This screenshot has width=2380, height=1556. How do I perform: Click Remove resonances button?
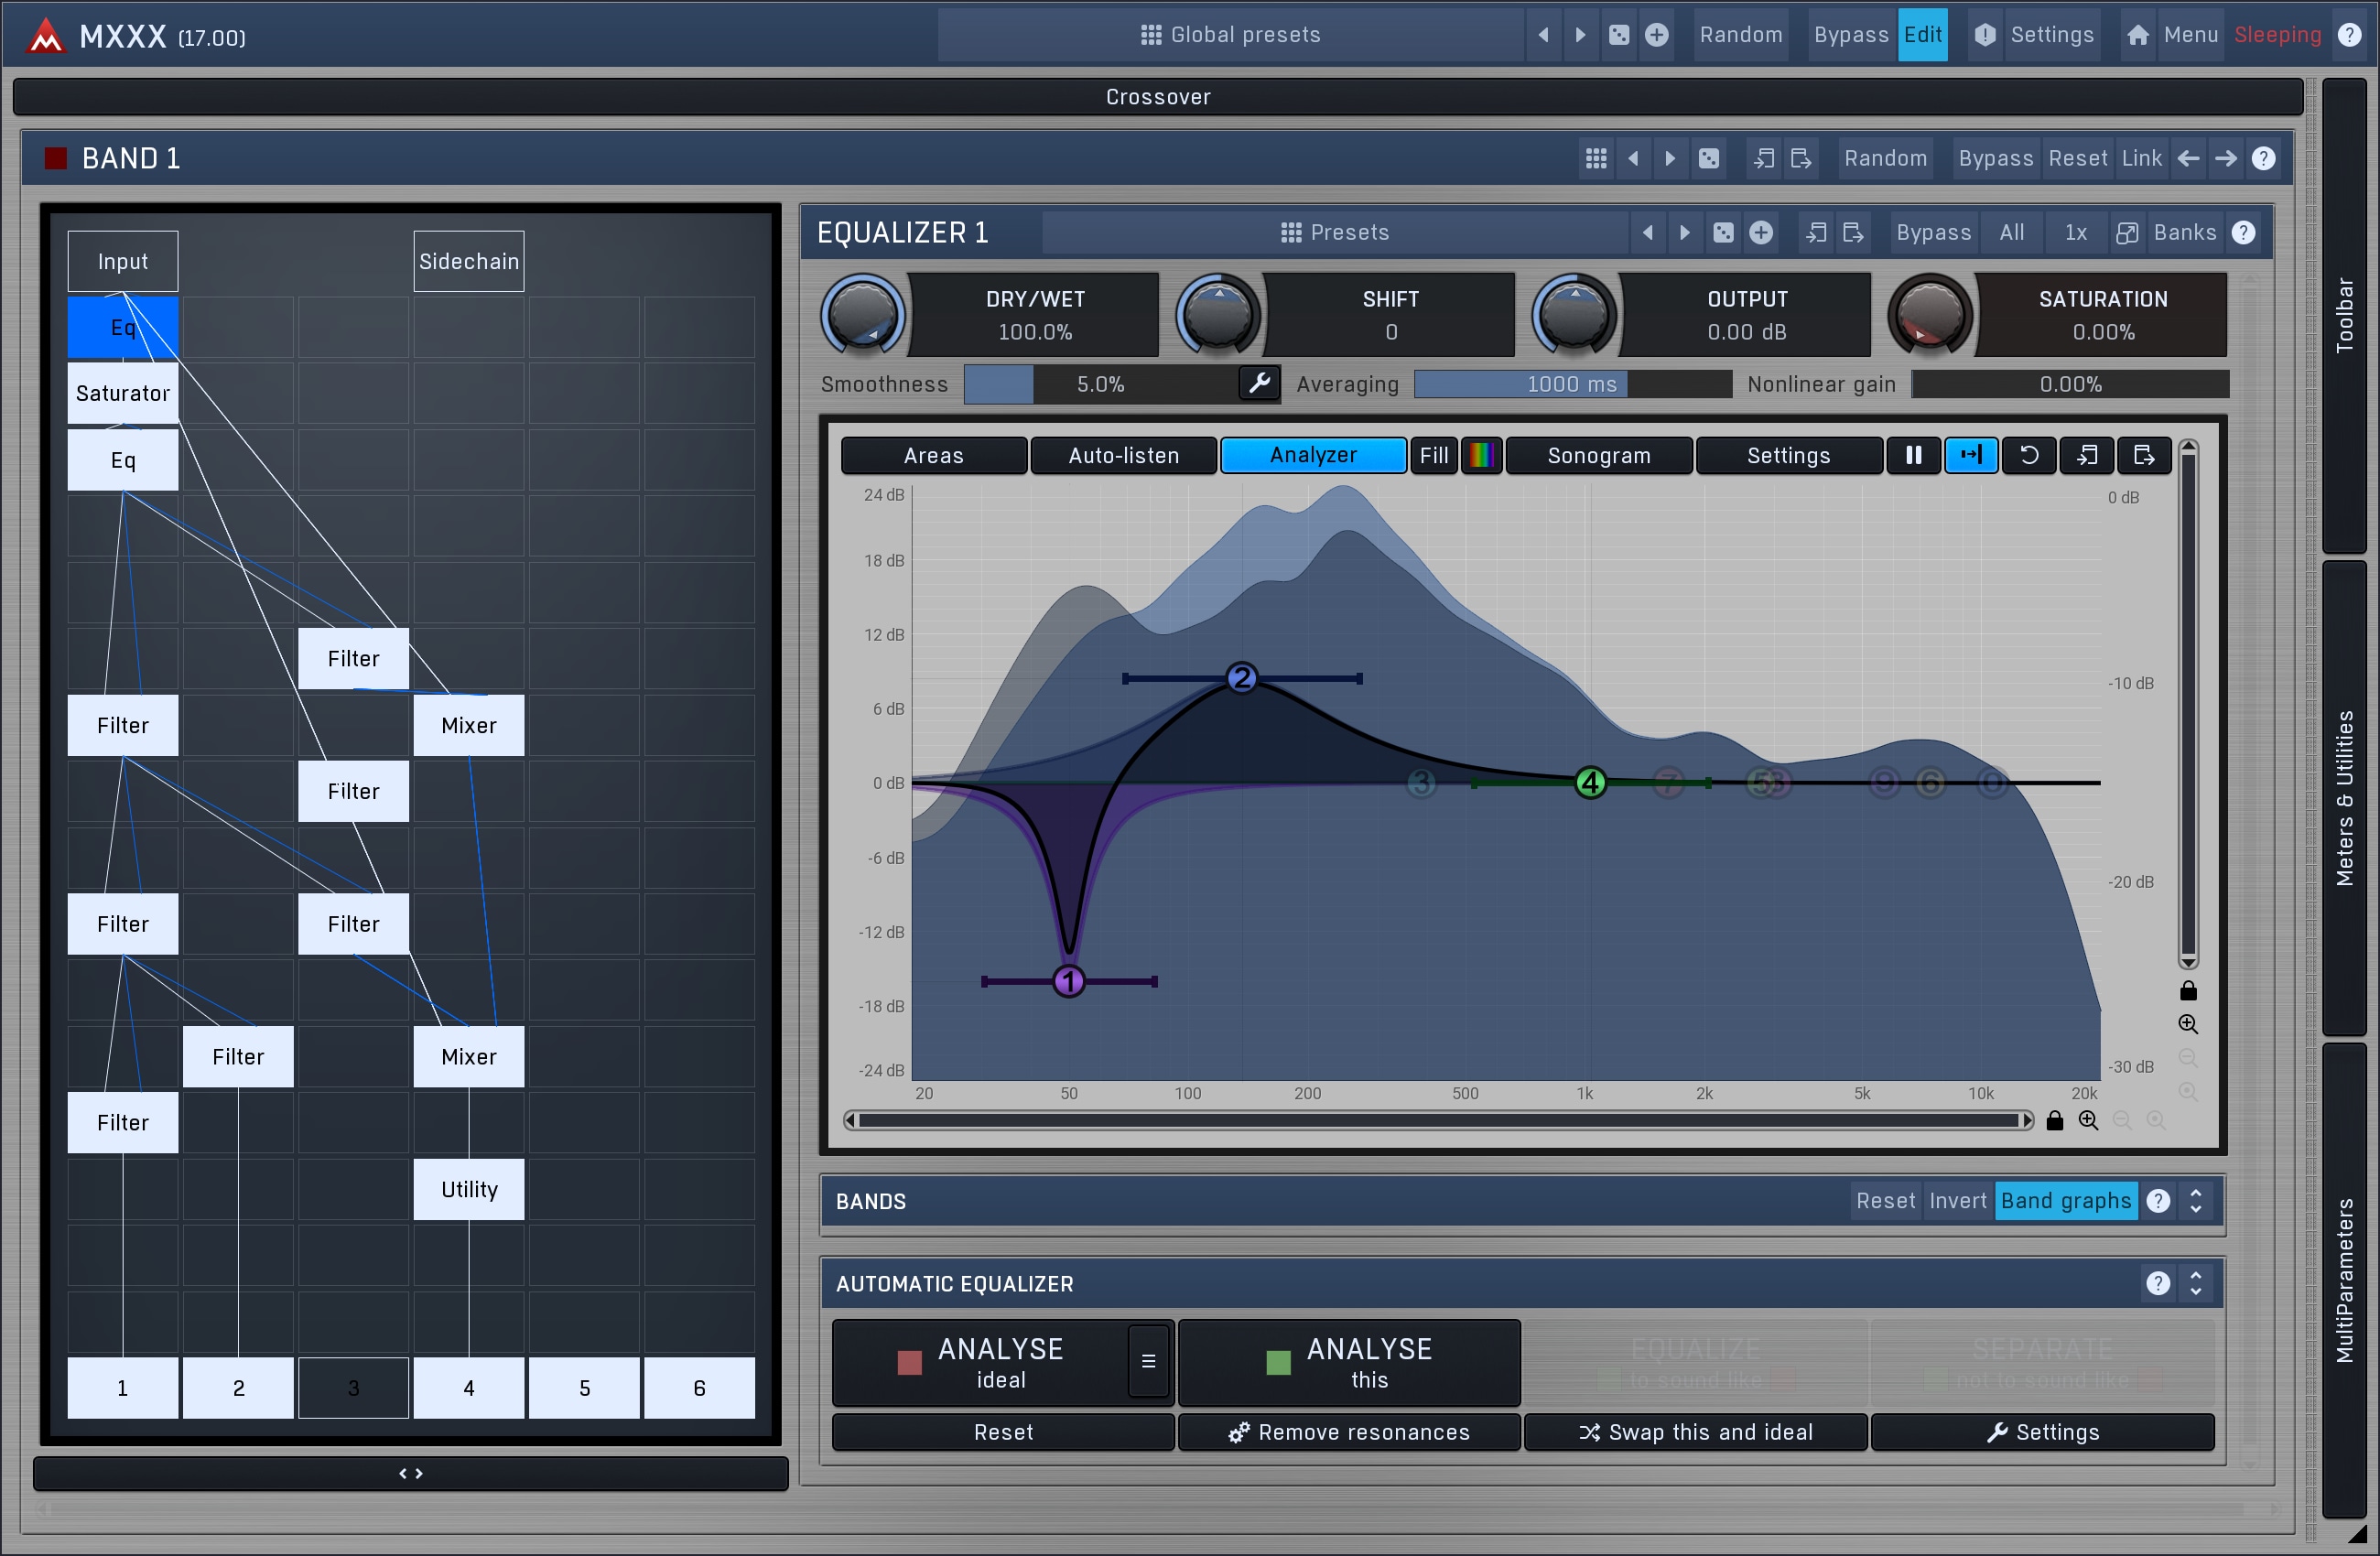(1349, 1432)
